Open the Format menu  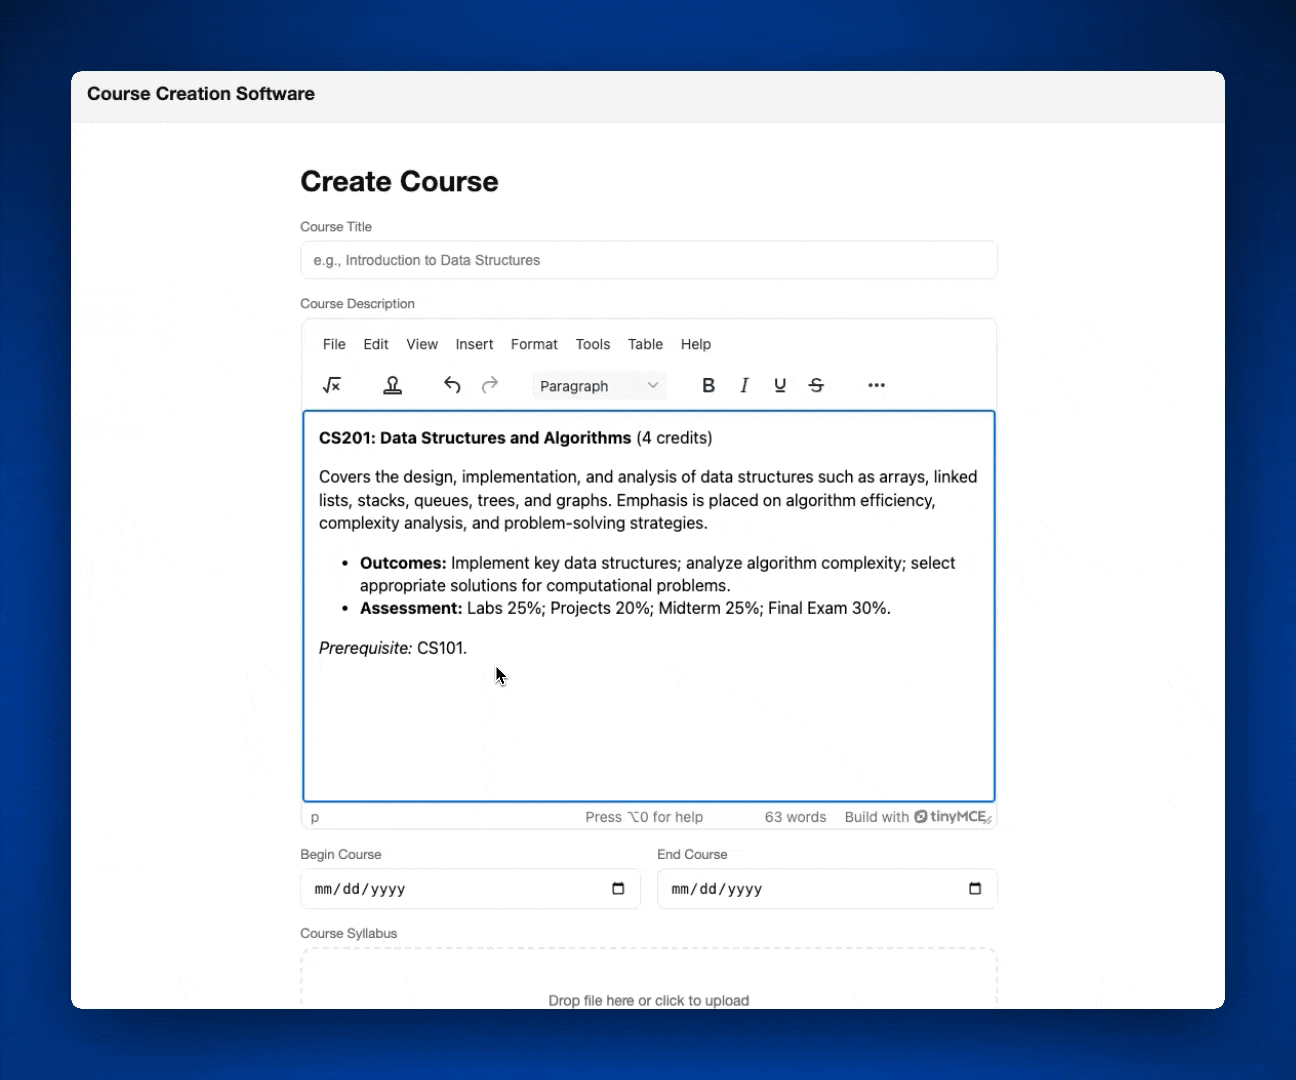(534, 344)
